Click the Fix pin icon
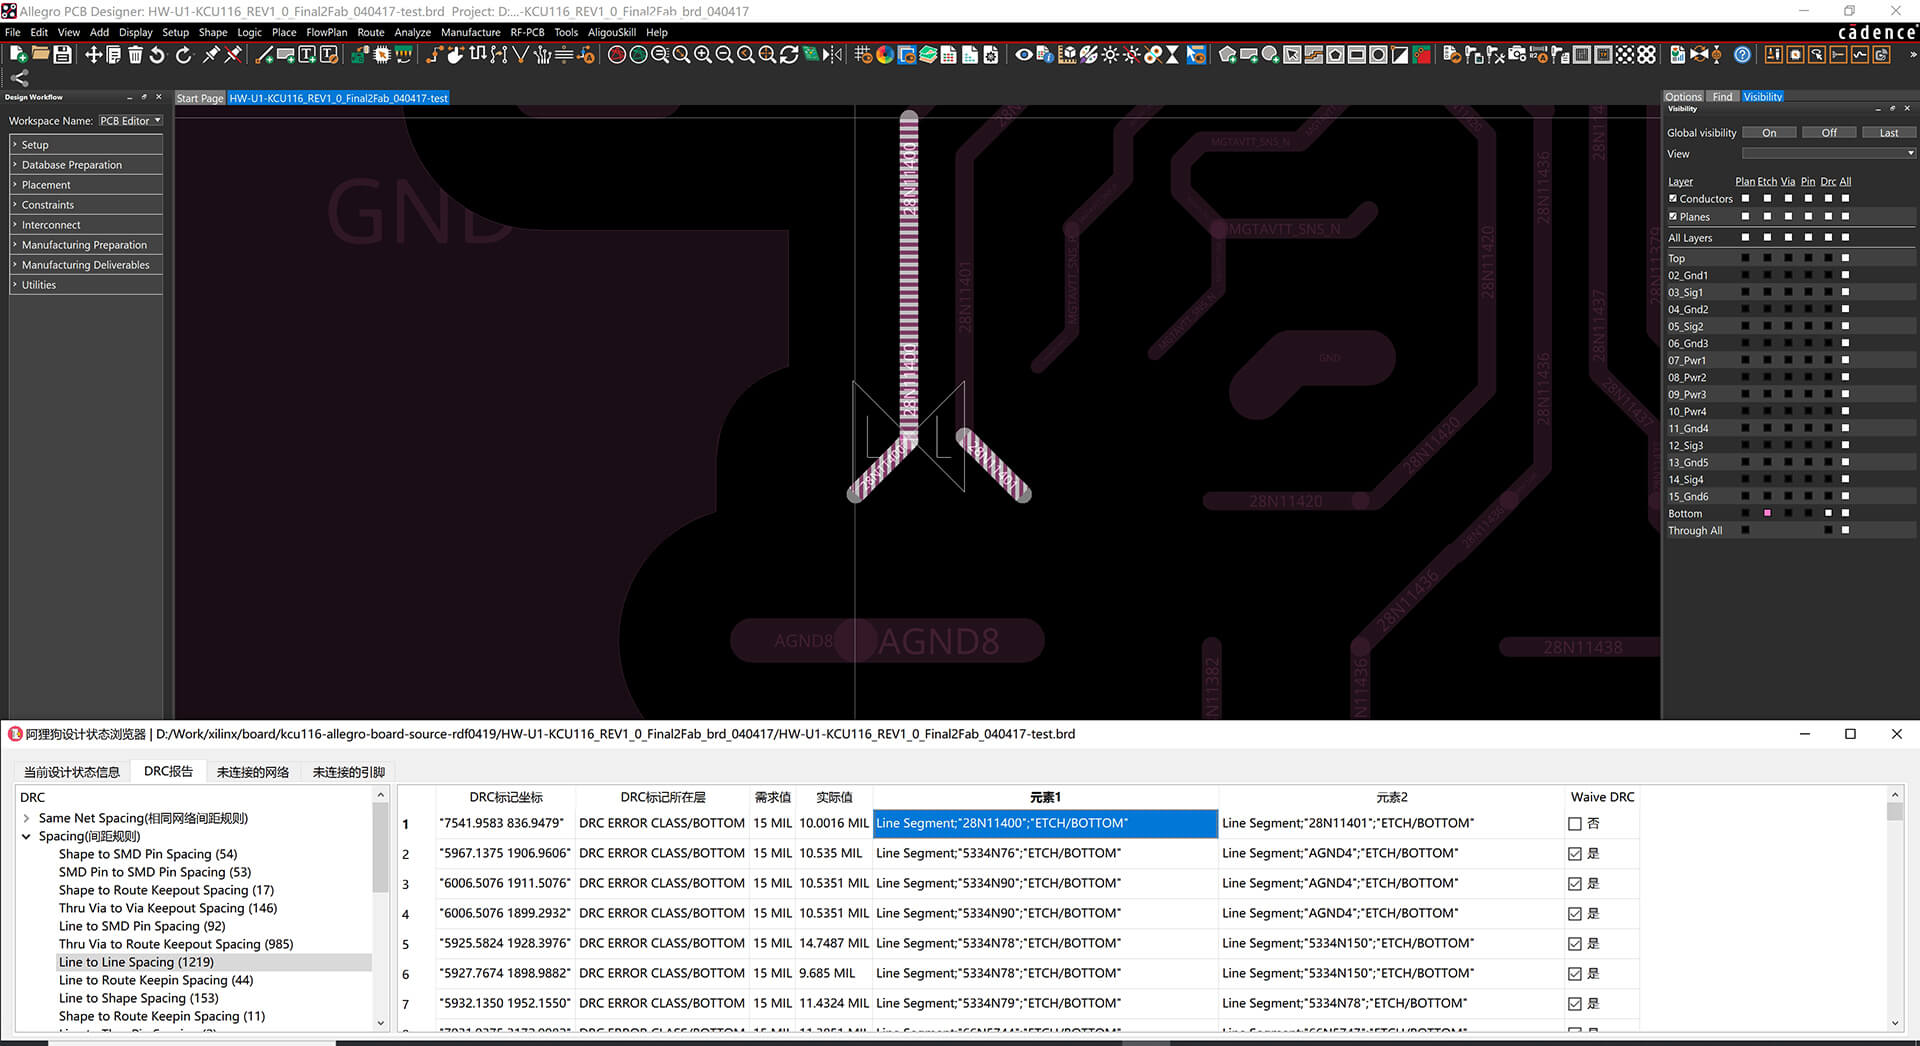Viewport: 1920px width, 1046px height. click(x=211, y=54)
